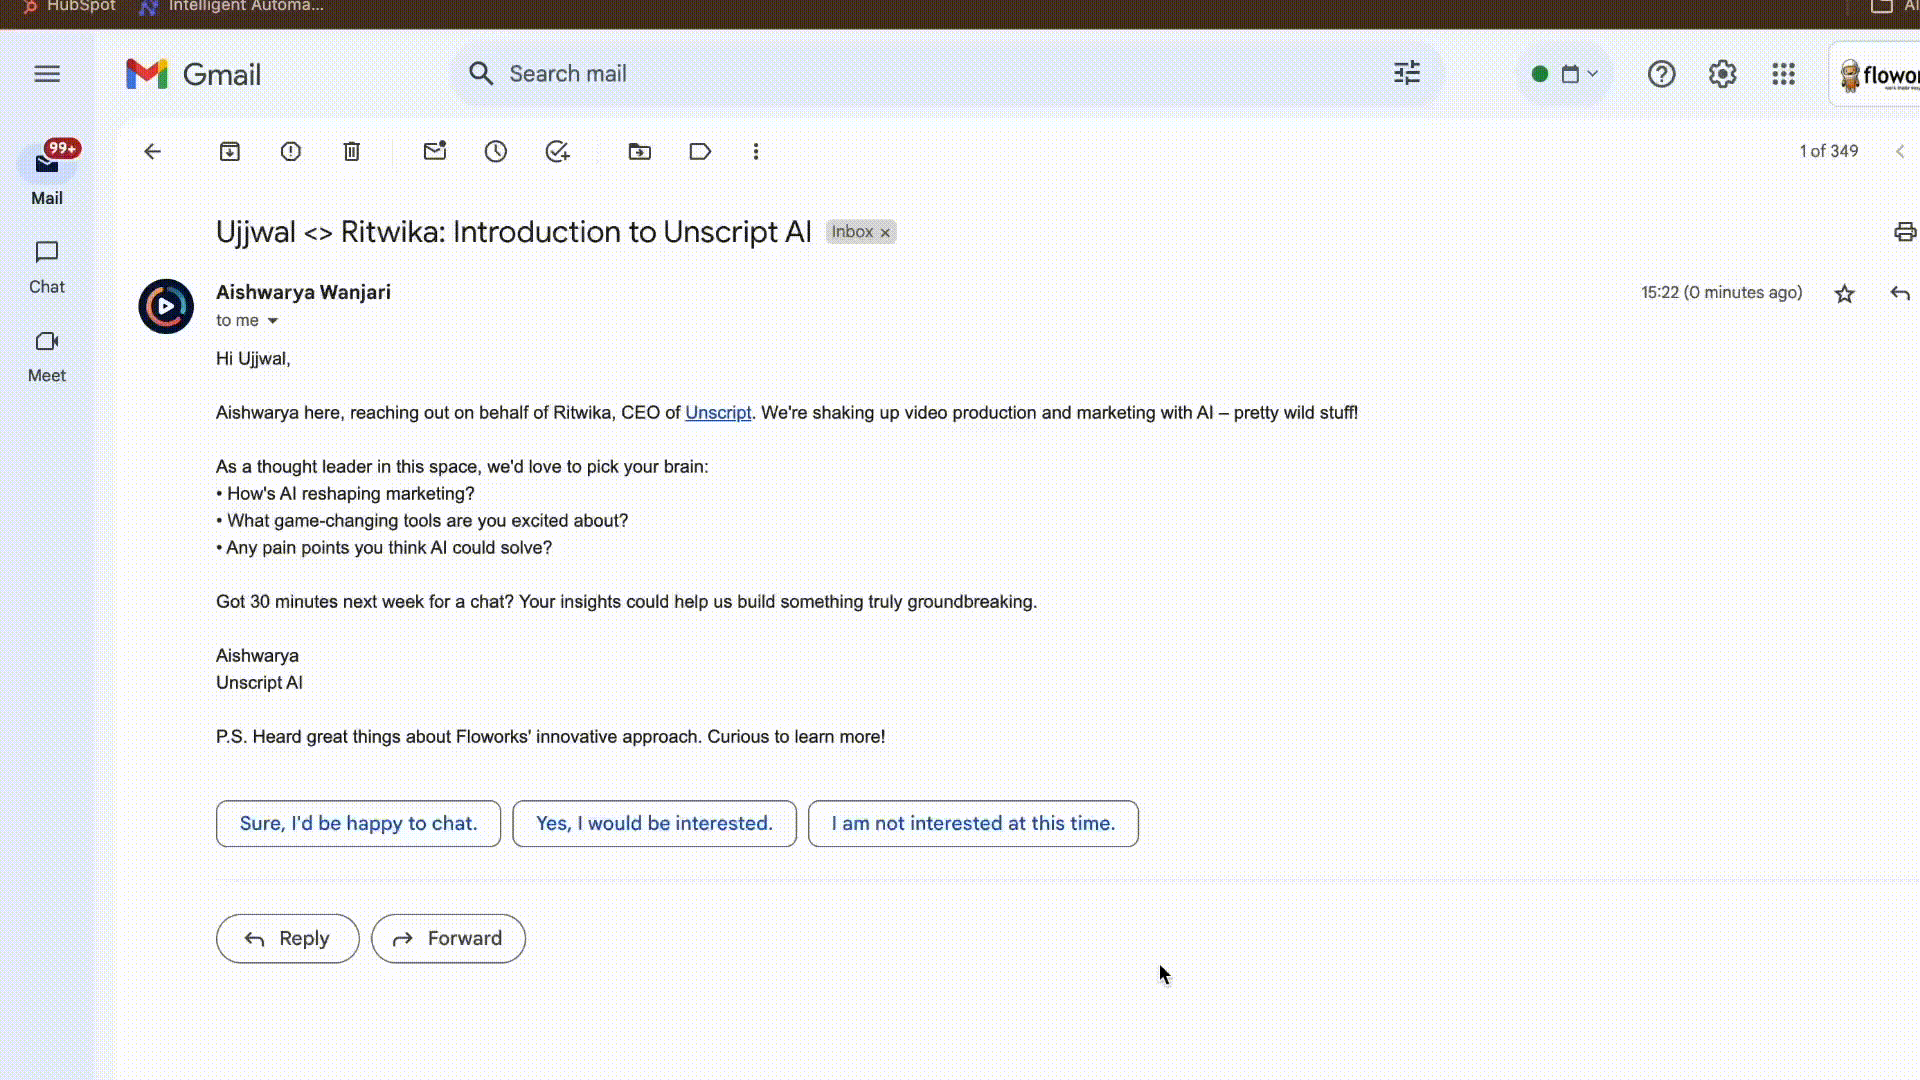Snooze this email with clock icon
This screenshot has height=1080, width=1920.
coord(496,152)
